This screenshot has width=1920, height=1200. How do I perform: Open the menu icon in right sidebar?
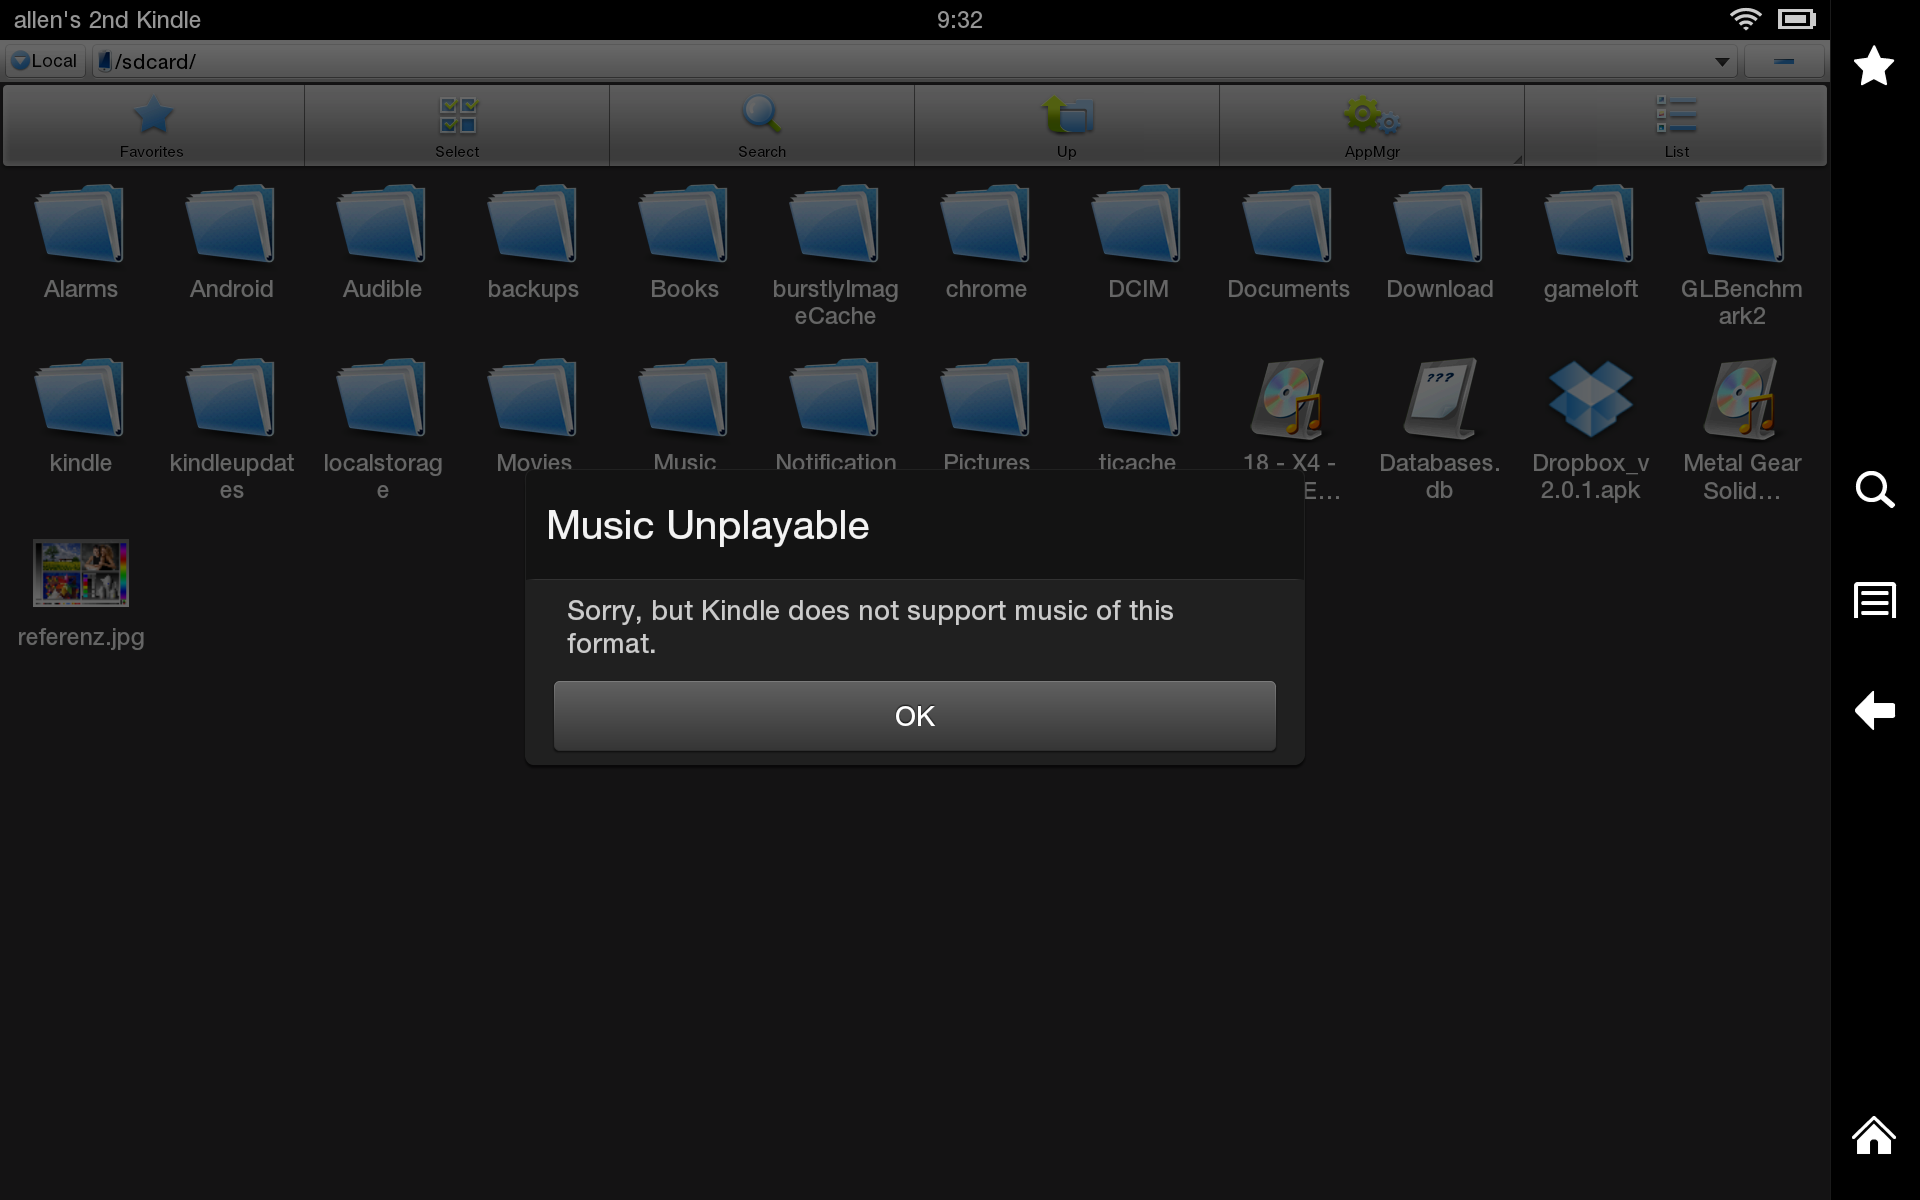(1874, 600)
